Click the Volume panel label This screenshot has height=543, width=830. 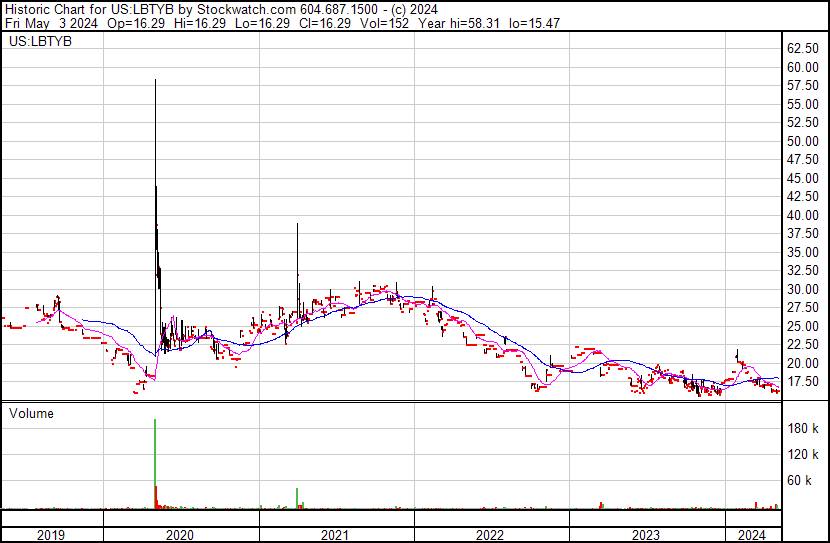(x=31, y=413)
